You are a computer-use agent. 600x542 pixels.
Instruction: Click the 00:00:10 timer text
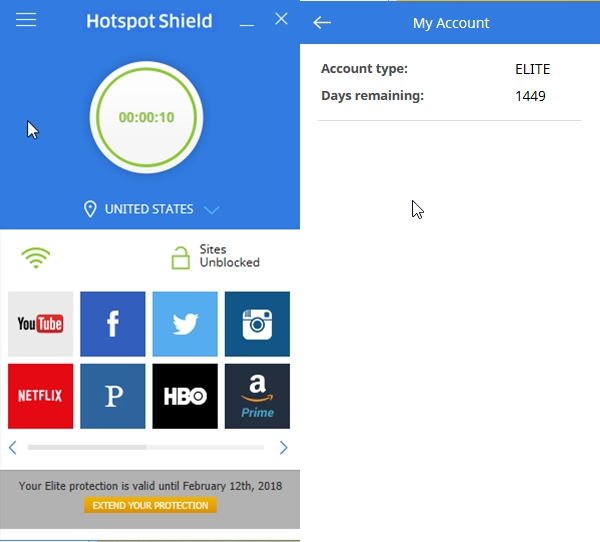coord(146,118)
